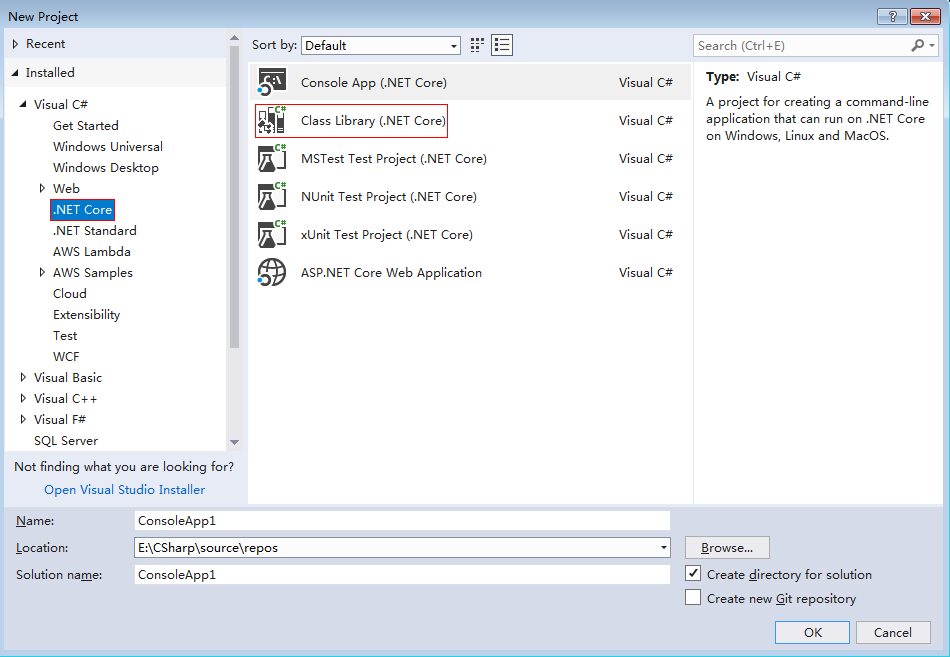Open the Location path dropdown arrow

[x=663, y=548]
